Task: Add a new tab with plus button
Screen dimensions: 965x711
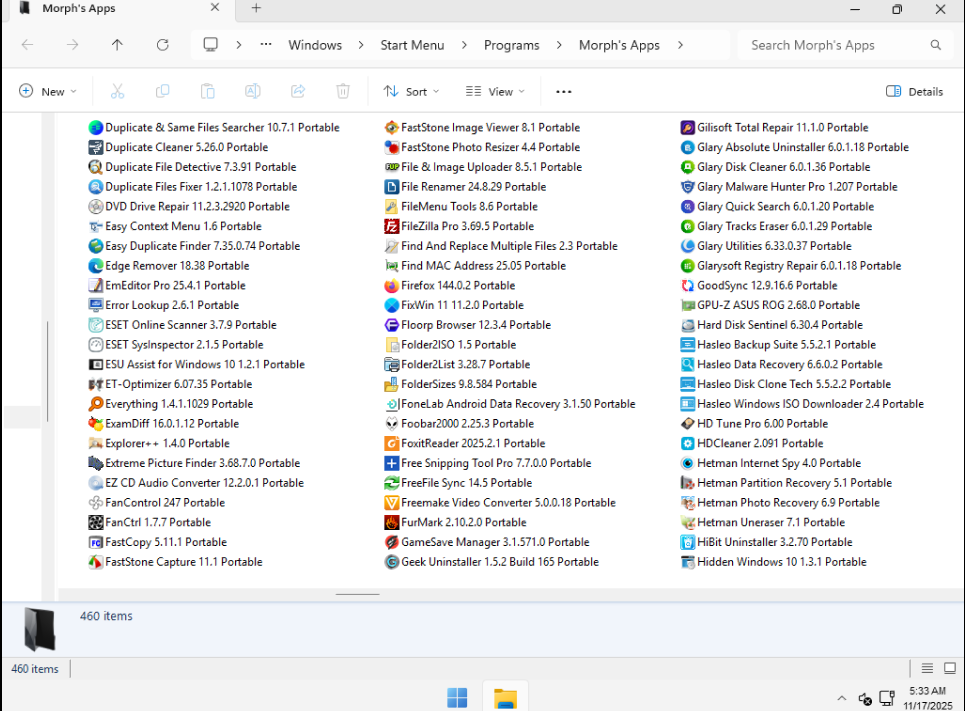Action: click(x=256, y=8)
